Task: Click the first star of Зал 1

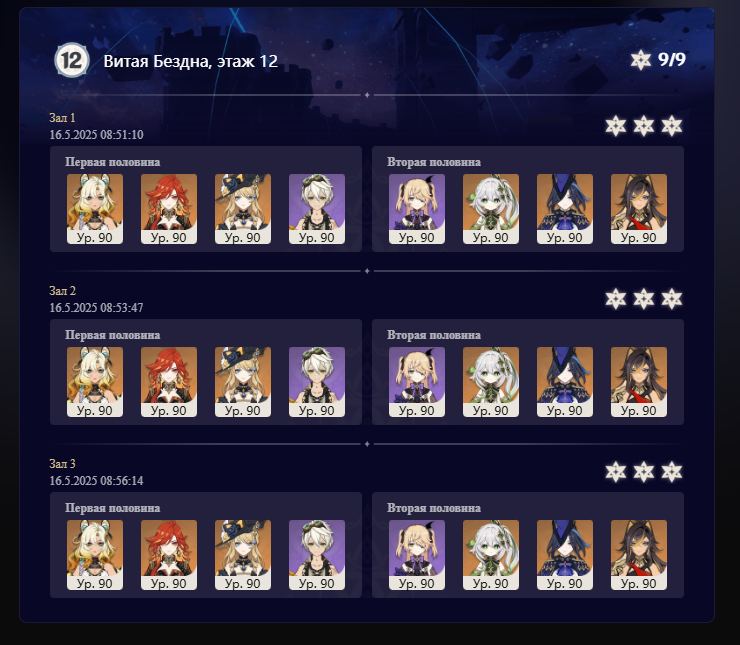Action: click(x=615, y=126)
